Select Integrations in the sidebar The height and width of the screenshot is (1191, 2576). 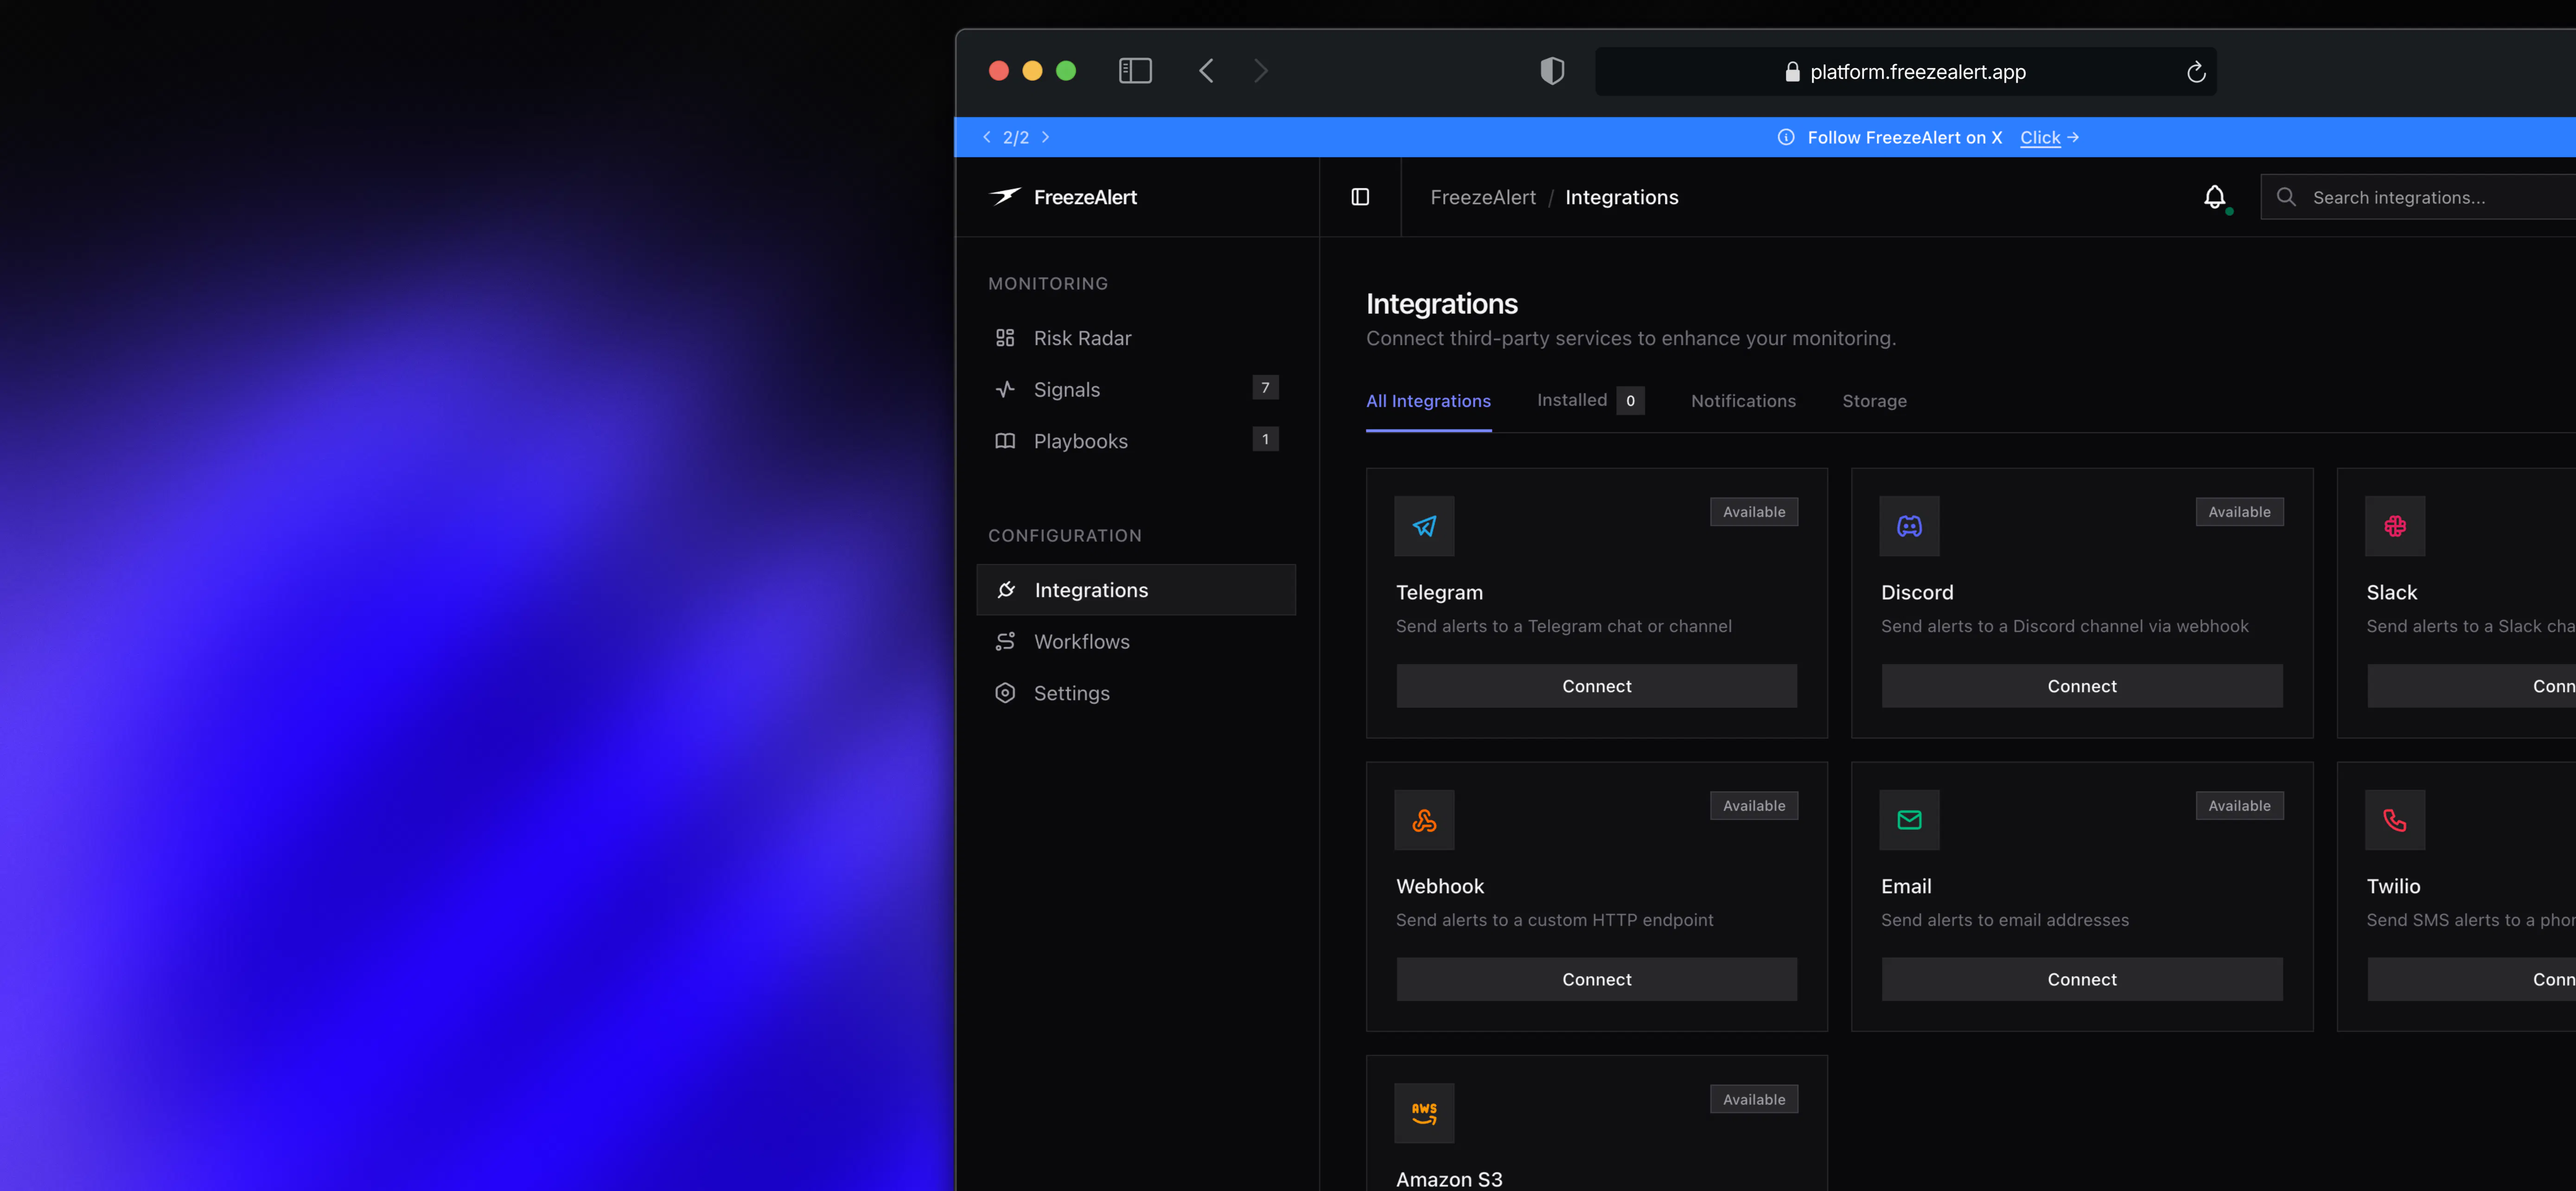1136,590
